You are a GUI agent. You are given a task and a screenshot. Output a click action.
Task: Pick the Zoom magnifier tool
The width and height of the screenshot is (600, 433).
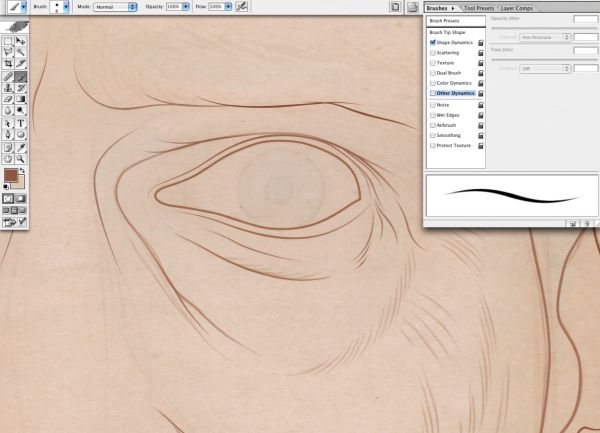tap(21, 158)
